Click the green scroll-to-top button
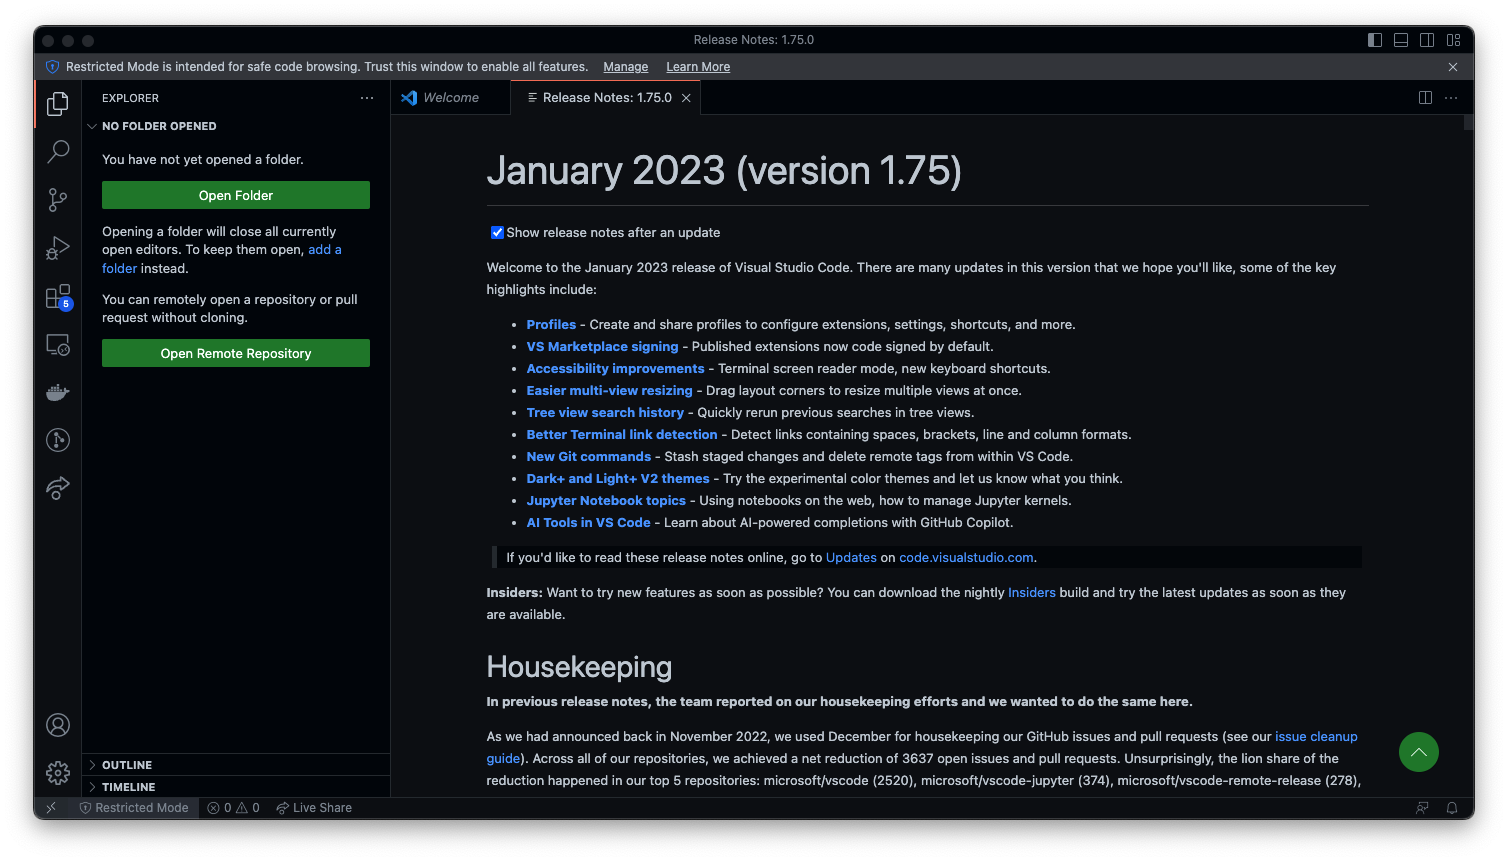The width and height of the screenshot is (1508, 861). 1419,752
